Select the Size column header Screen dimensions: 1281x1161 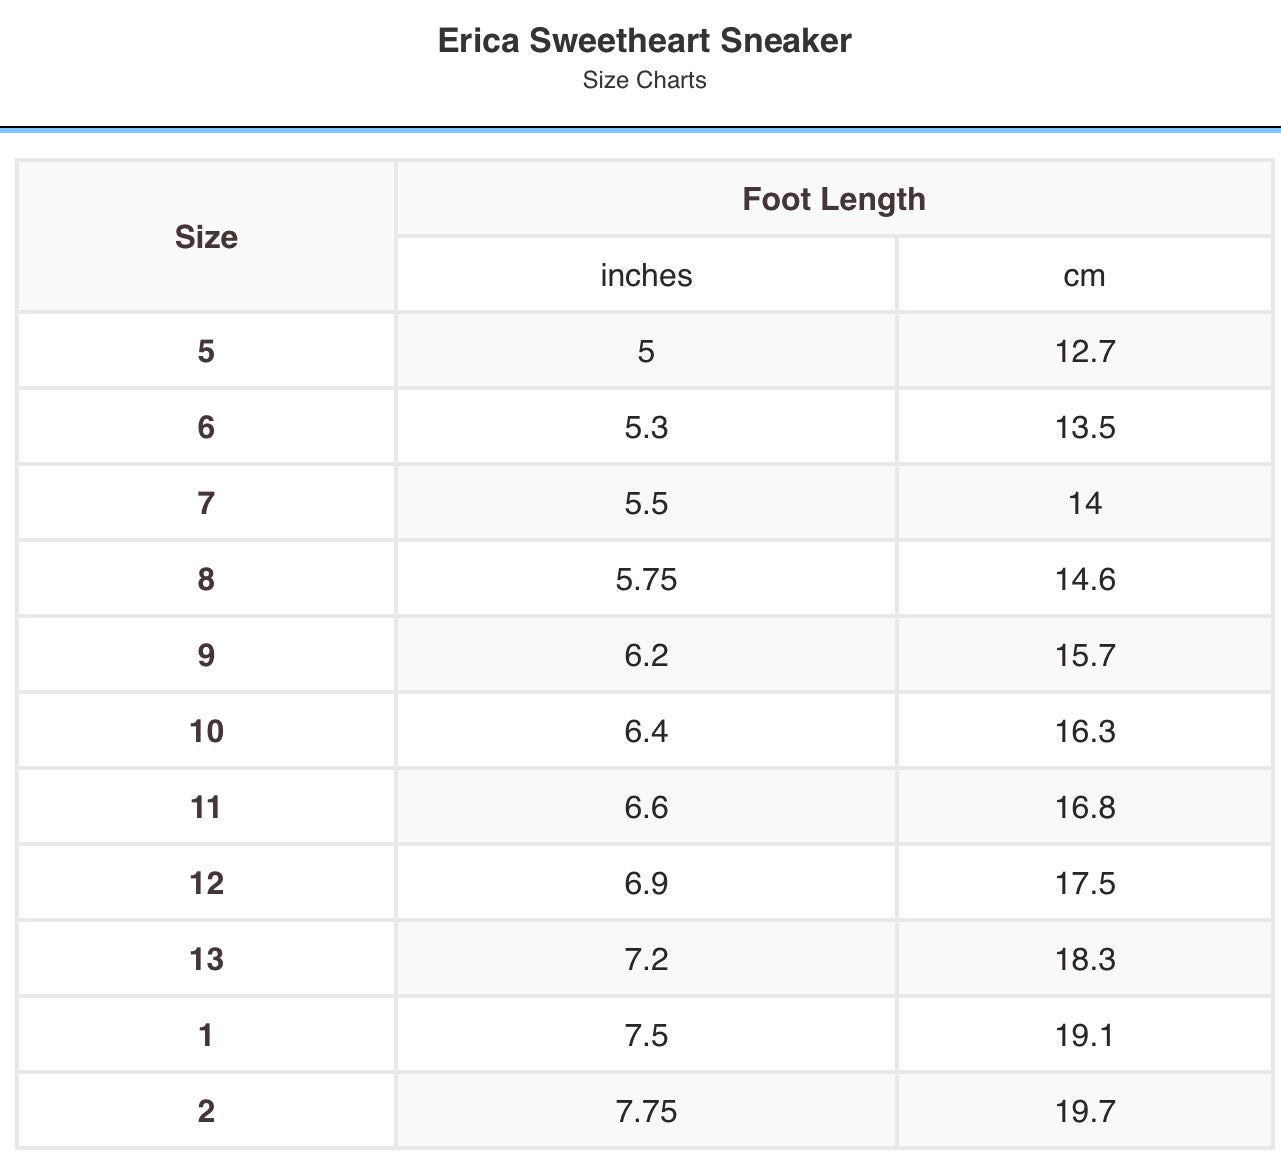[206, 237]
